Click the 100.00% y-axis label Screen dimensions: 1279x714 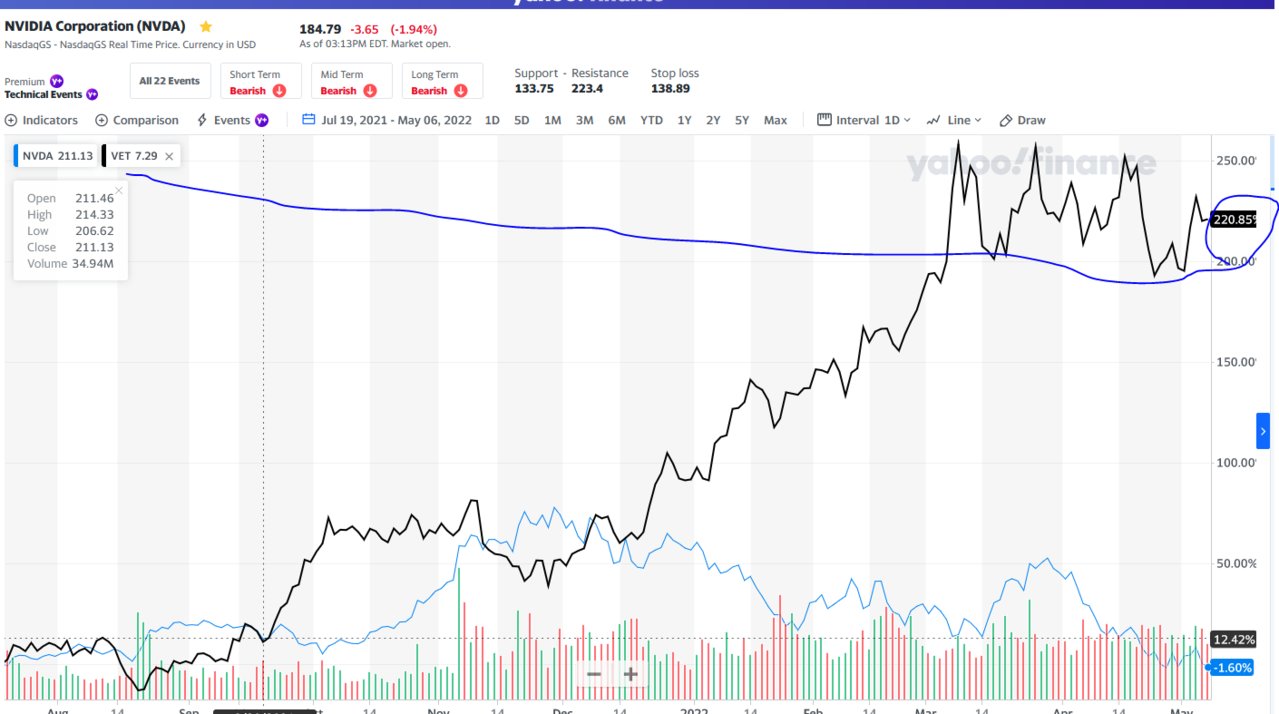[1236, 462]
